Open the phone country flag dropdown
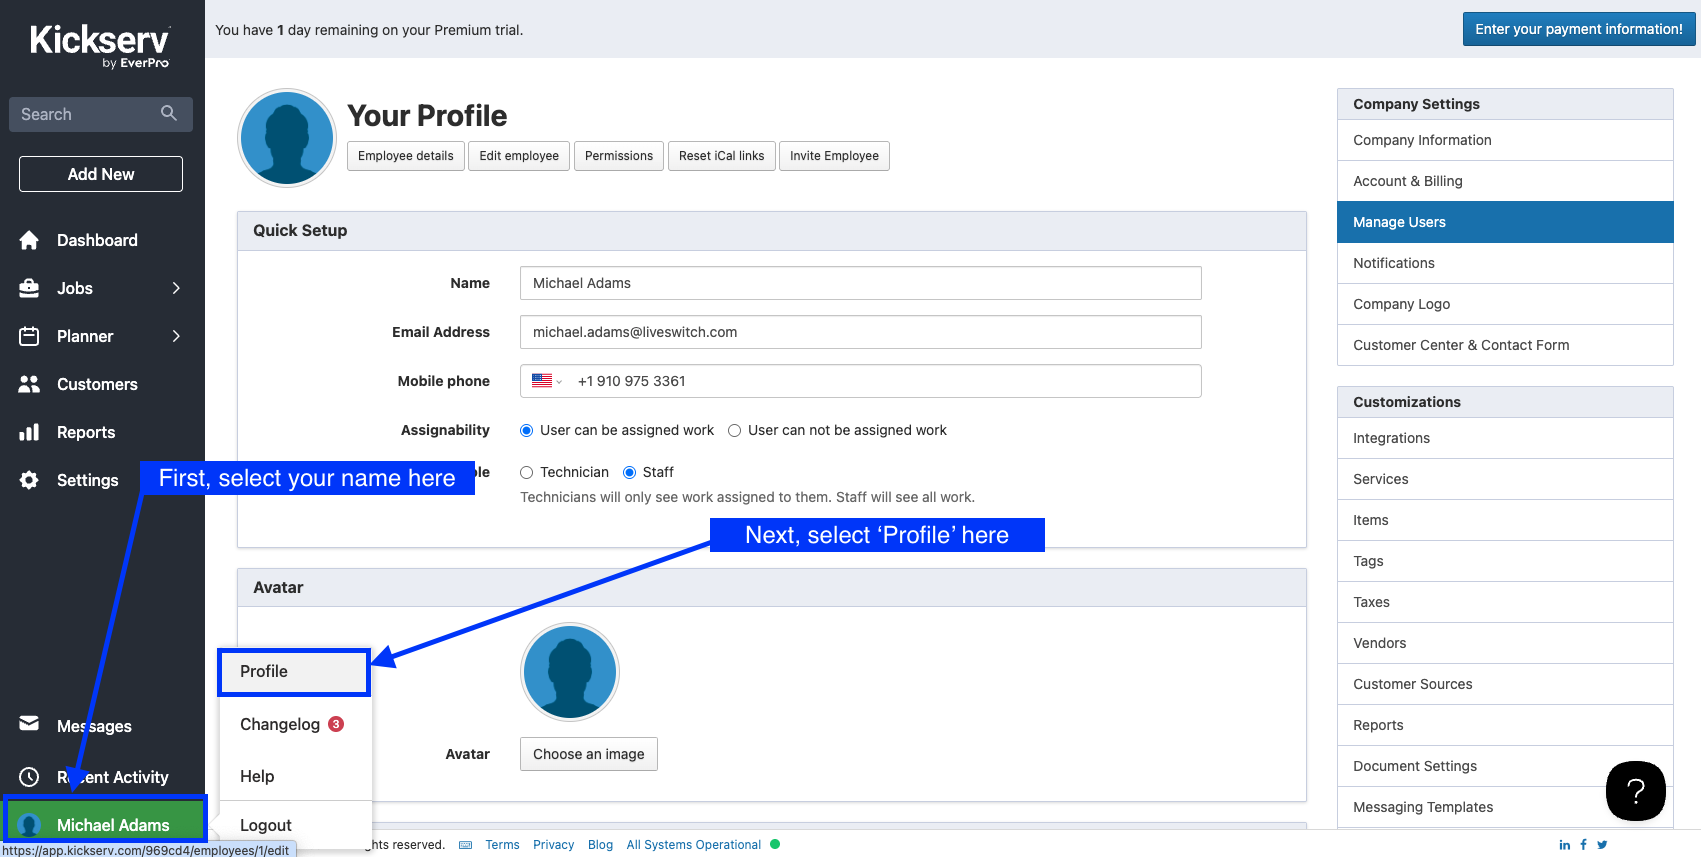 [x=546, y=381]
